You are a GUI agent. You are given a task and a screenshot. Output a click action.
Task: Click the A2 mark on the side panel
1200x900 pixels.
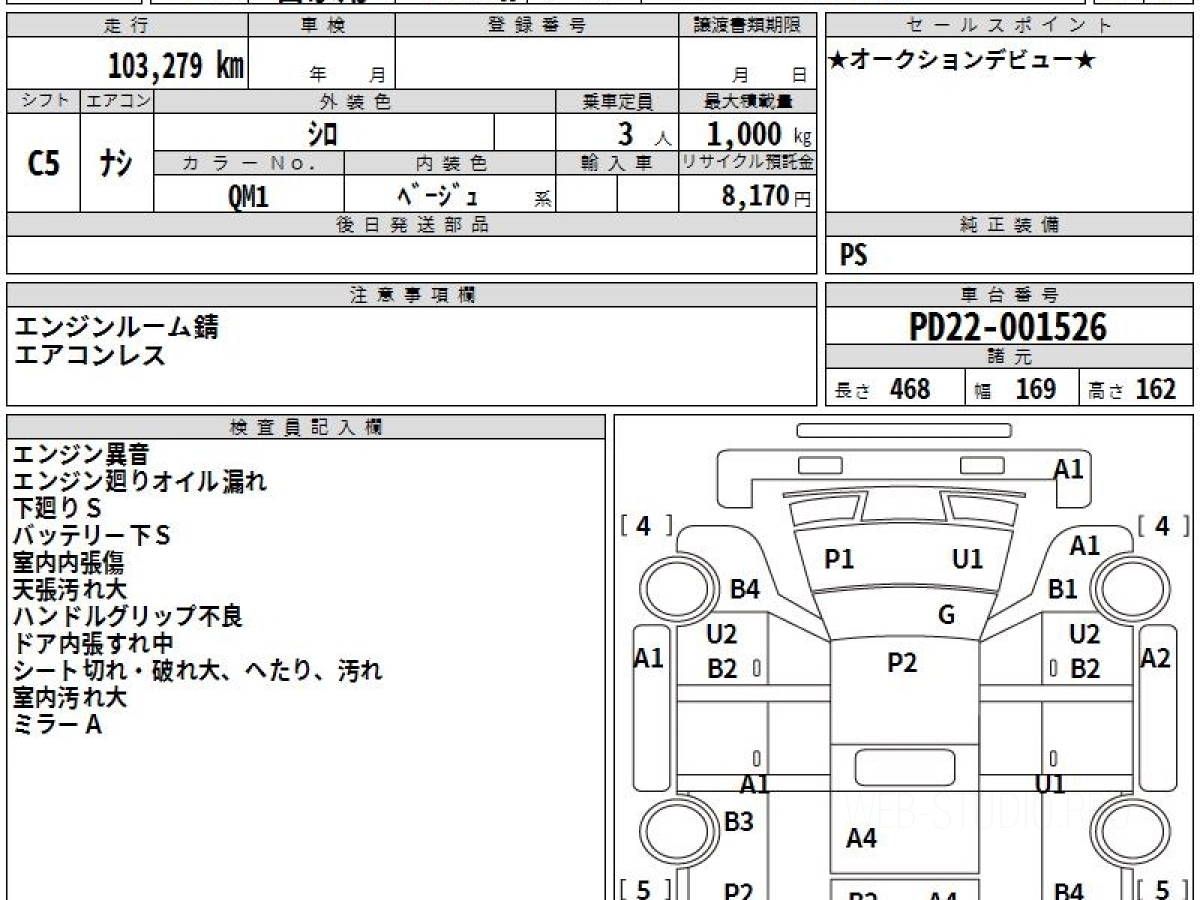point(1156,658)
